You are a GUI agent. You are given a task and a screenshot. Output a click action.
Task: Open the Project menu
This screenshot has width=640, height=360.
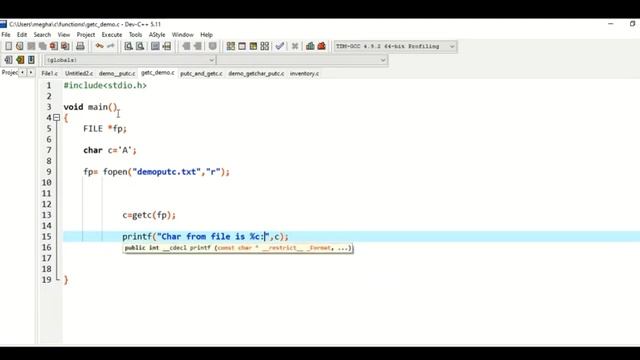click(x=86, y=35)
